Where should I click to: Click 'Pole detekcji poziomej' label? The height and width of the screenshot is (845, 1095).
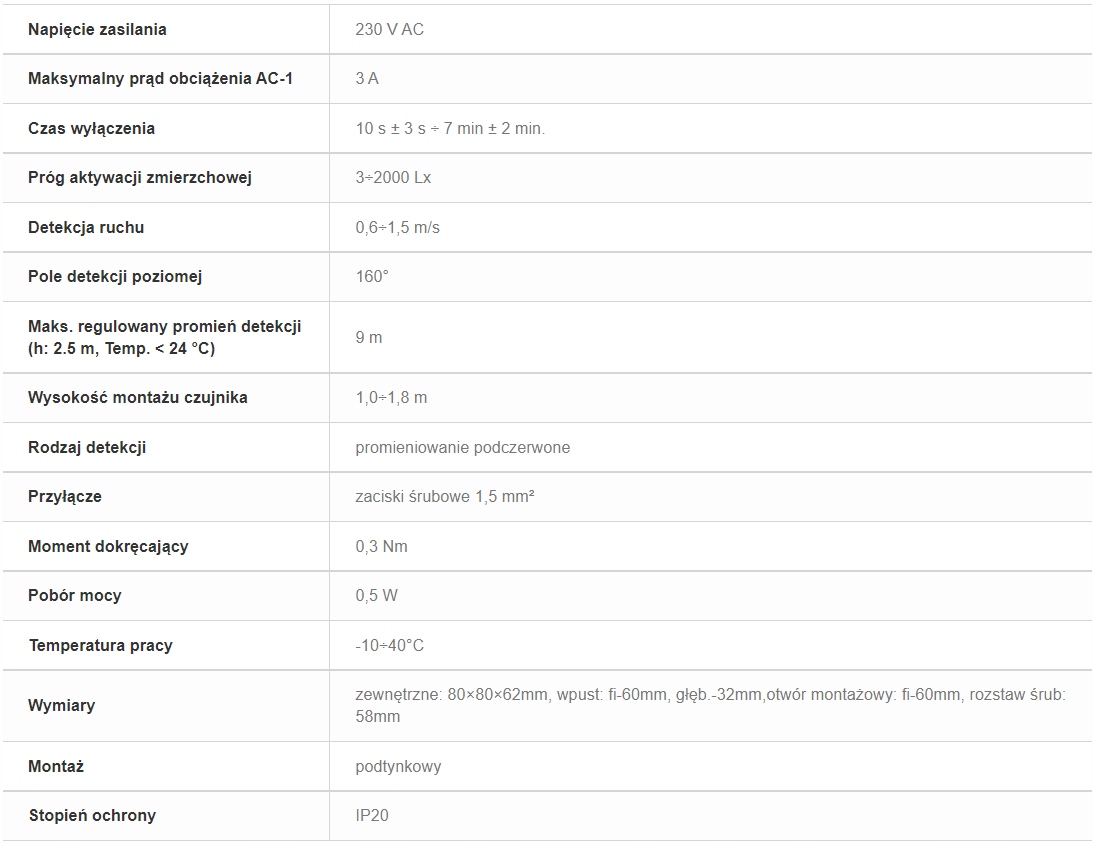pyautogui.click(x=115, y=277)
